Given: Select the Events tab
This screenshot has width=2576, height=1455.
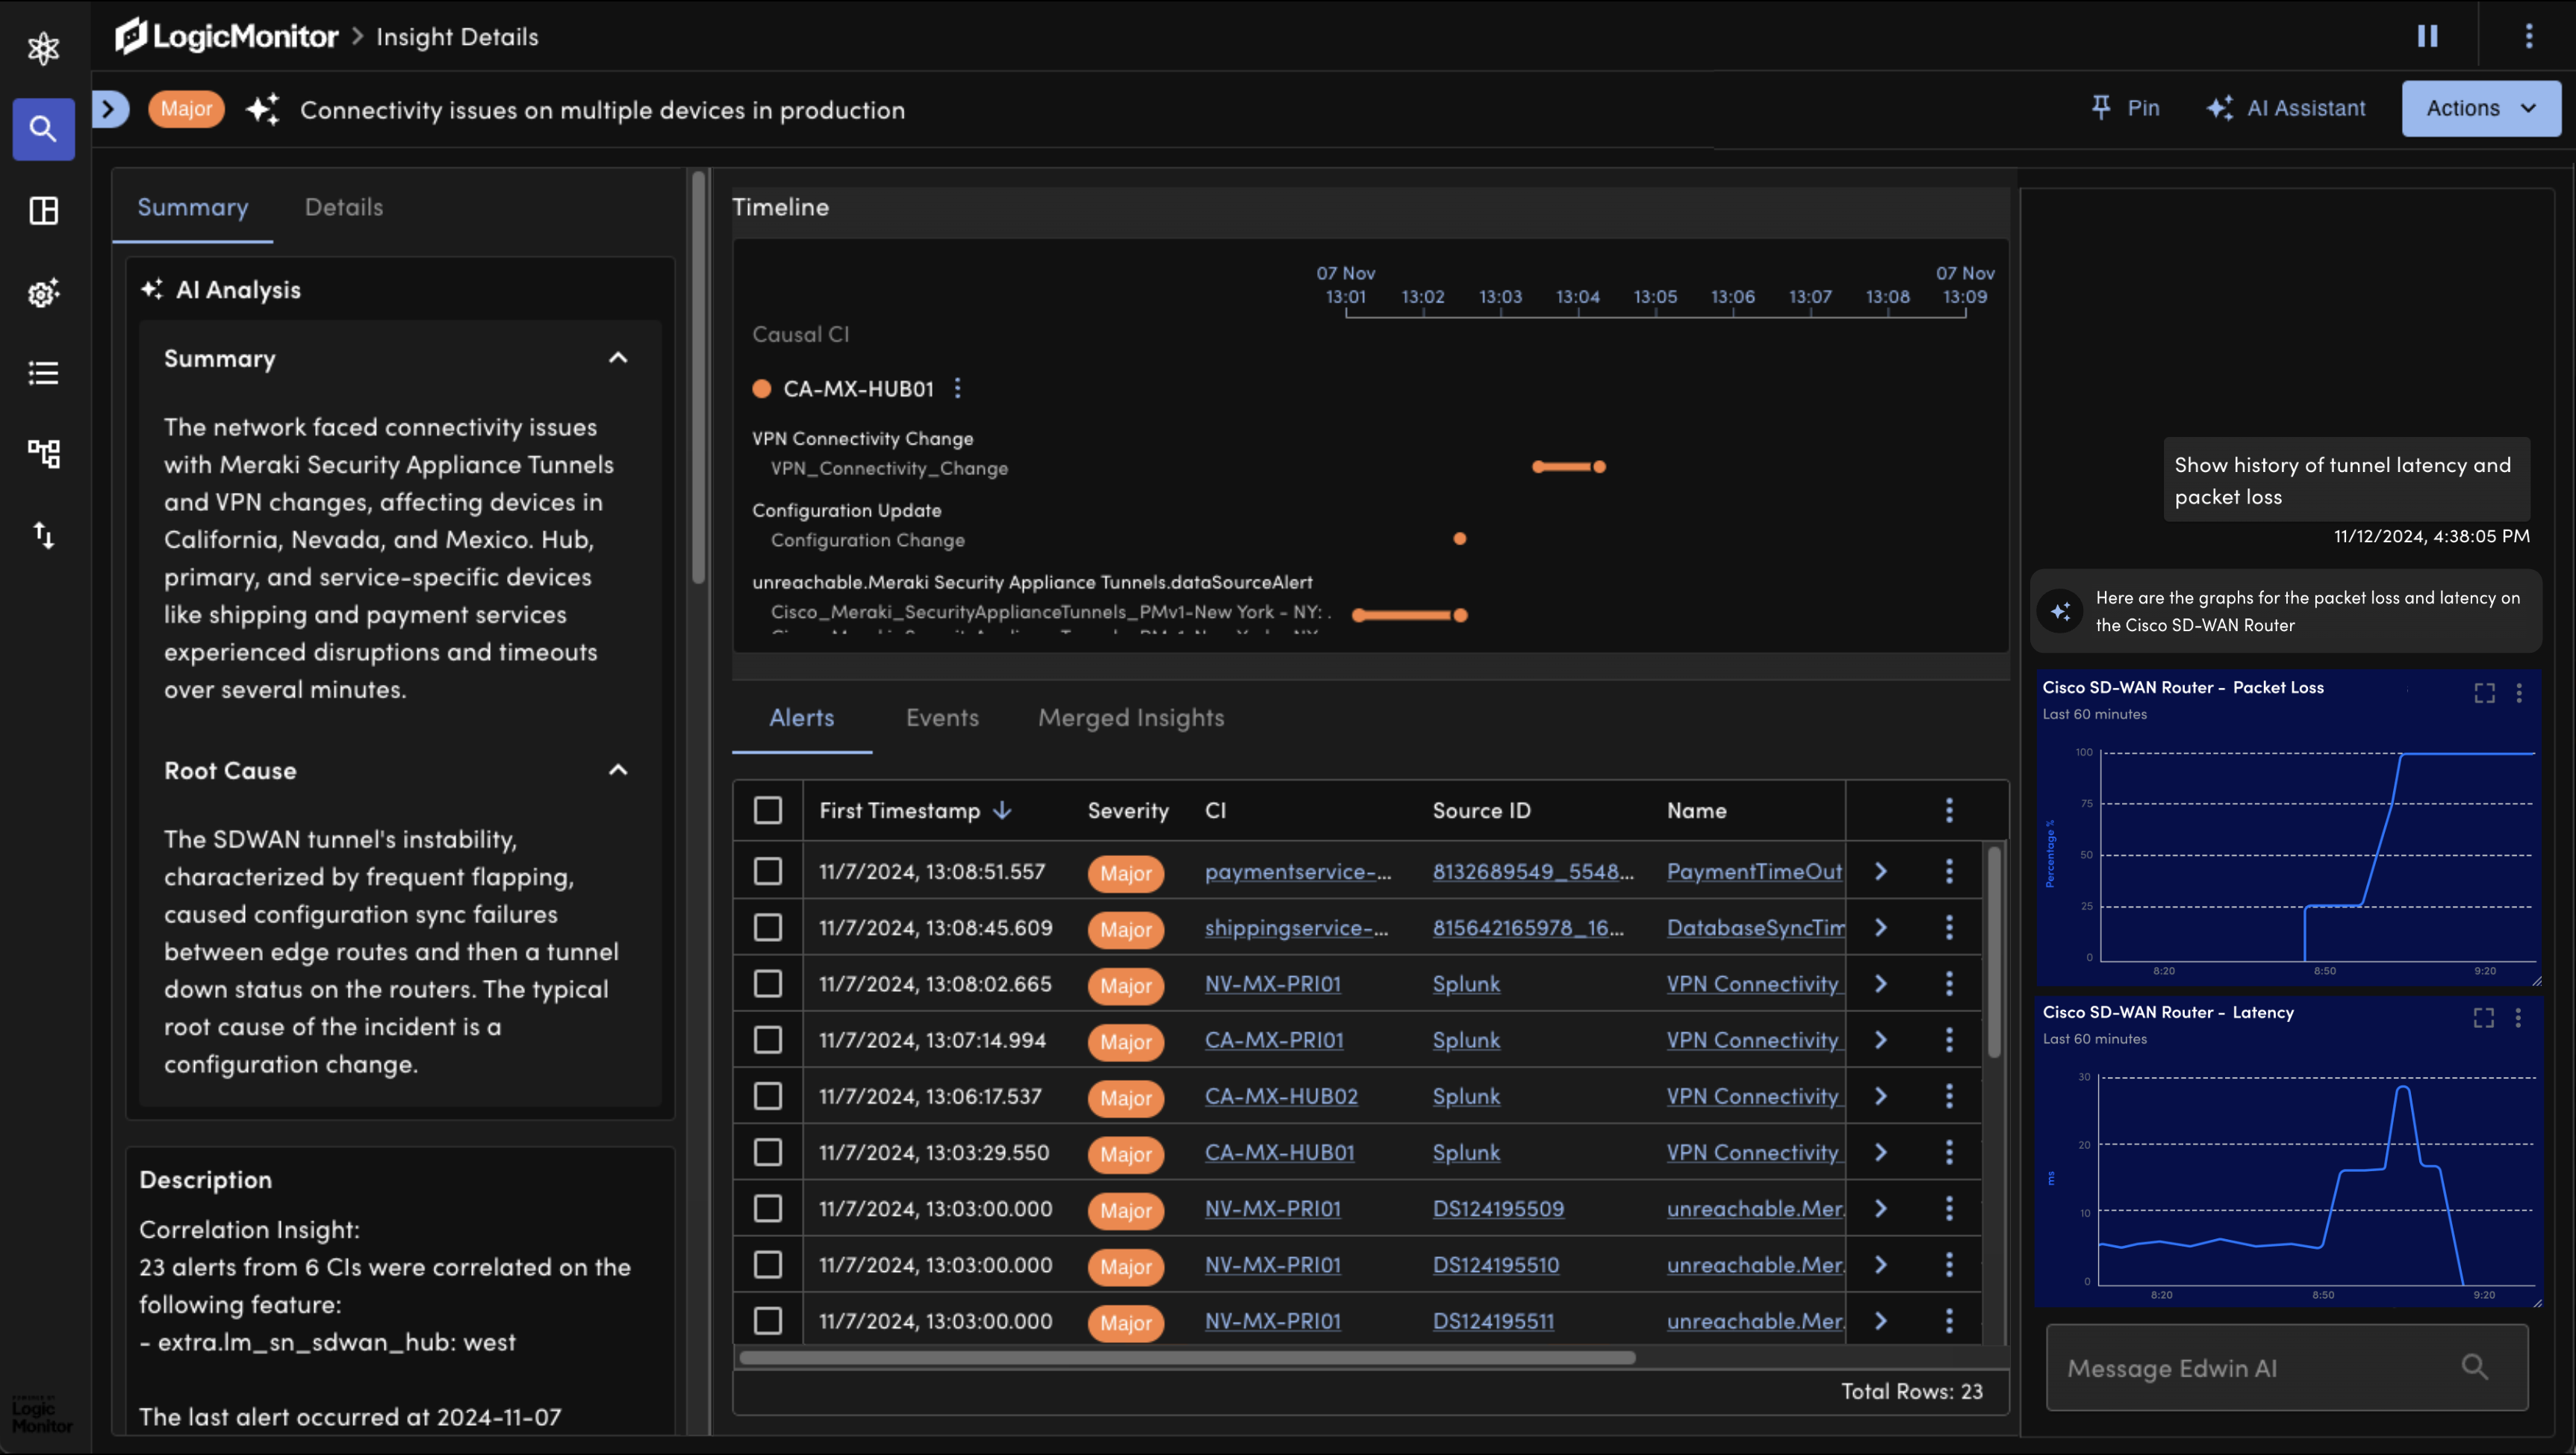Looking at the screenshot, I should tap(942, 718).
